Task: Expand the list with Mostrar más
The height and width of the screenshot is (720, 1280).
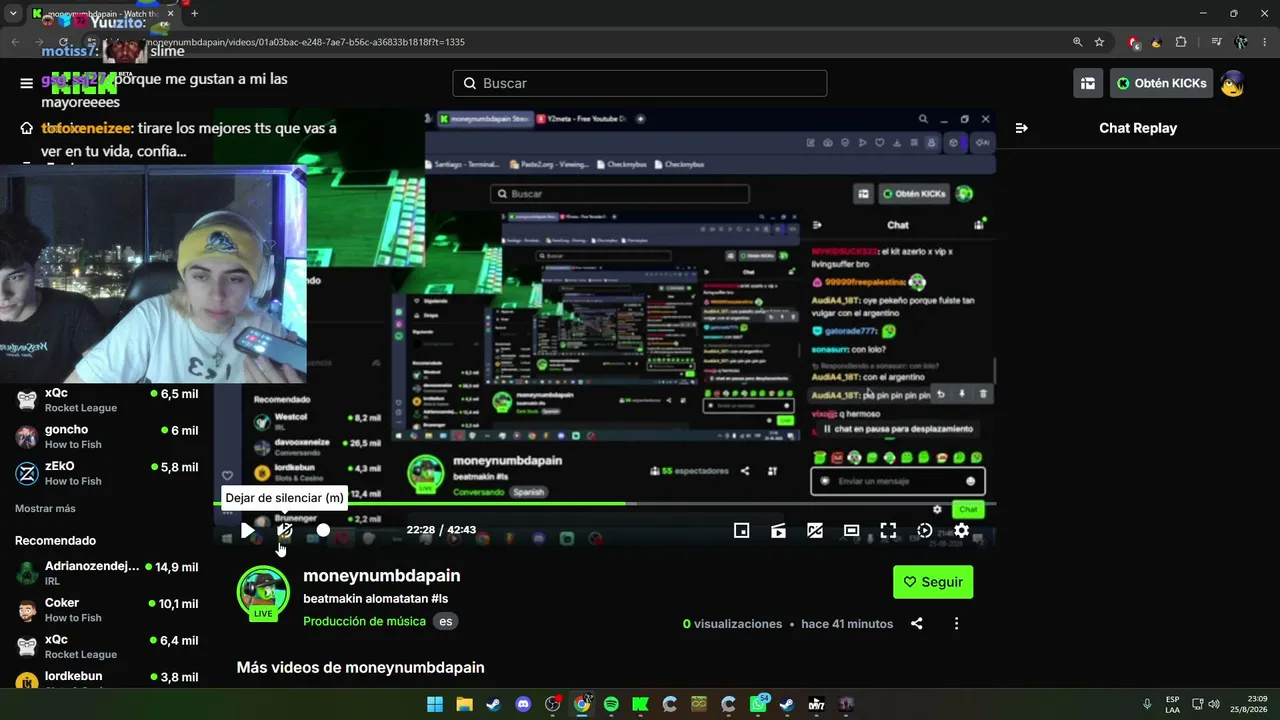Action: [45, 508]
